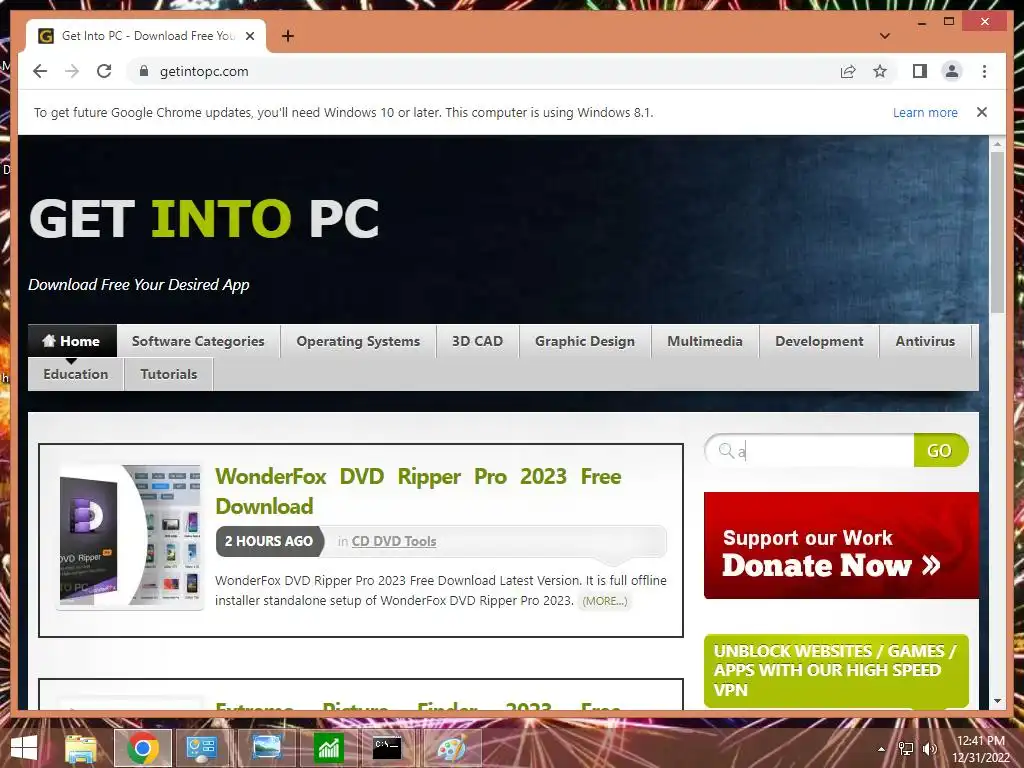
Task: Open 3D CAD menu item
Action: (x=477, y=341)
